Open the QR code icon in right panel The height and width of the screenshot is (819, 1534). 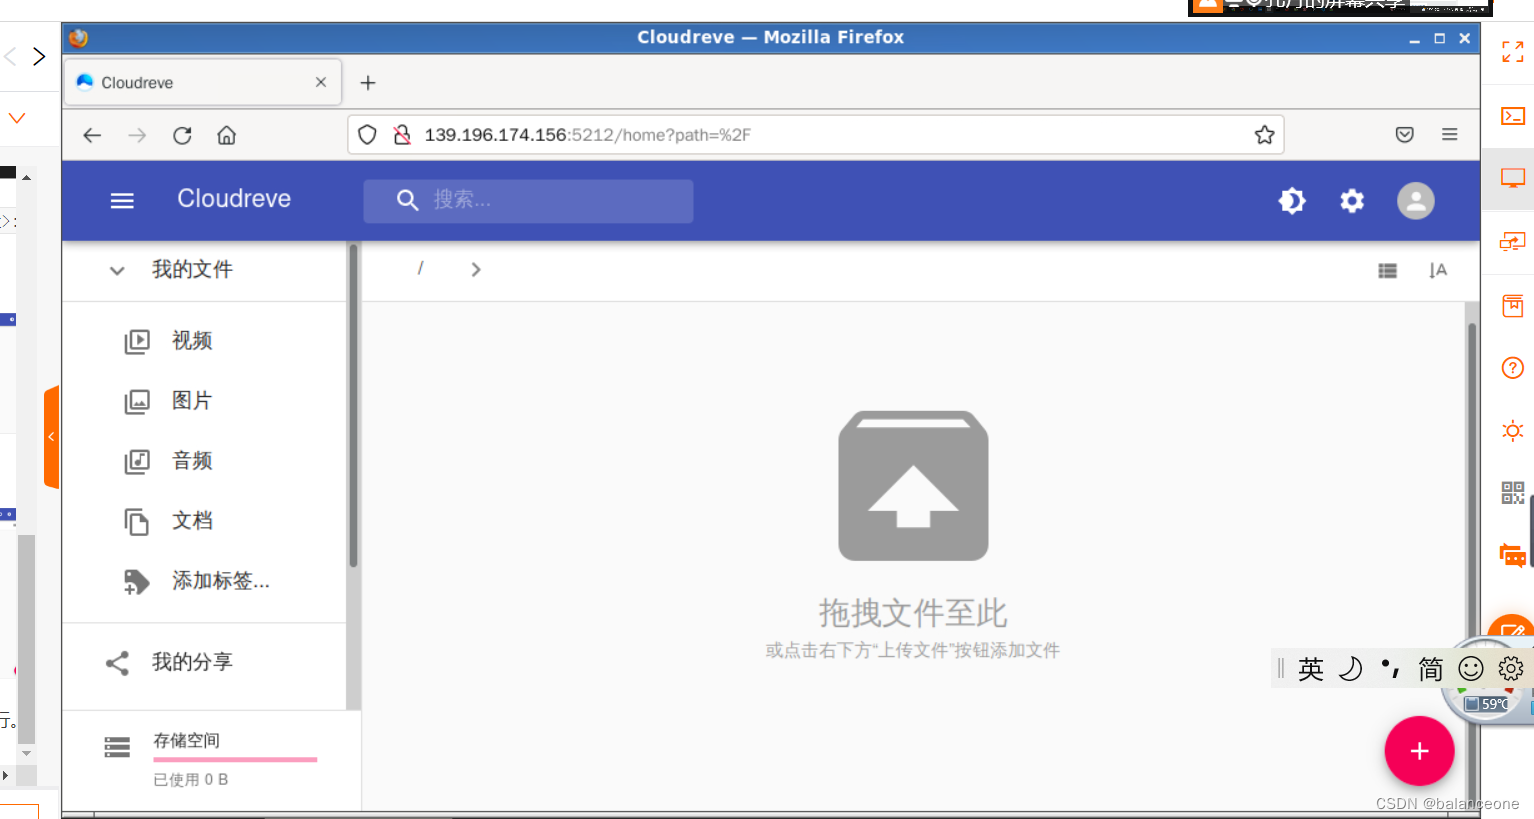click(1513, 492)
